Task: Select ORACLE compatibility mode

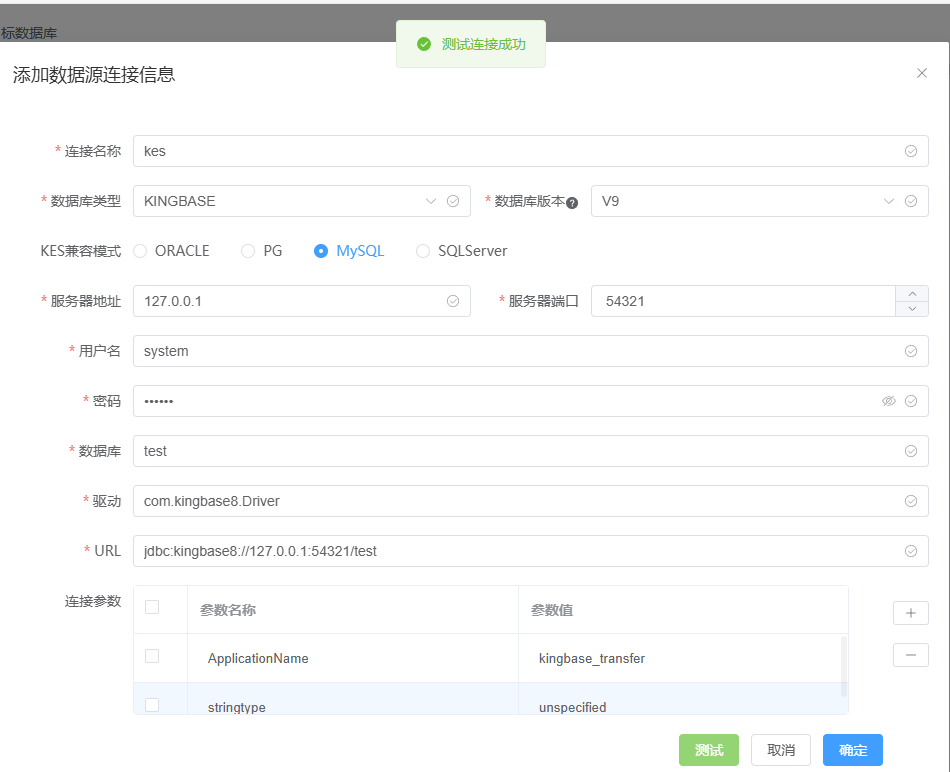Action: [171, 251]
